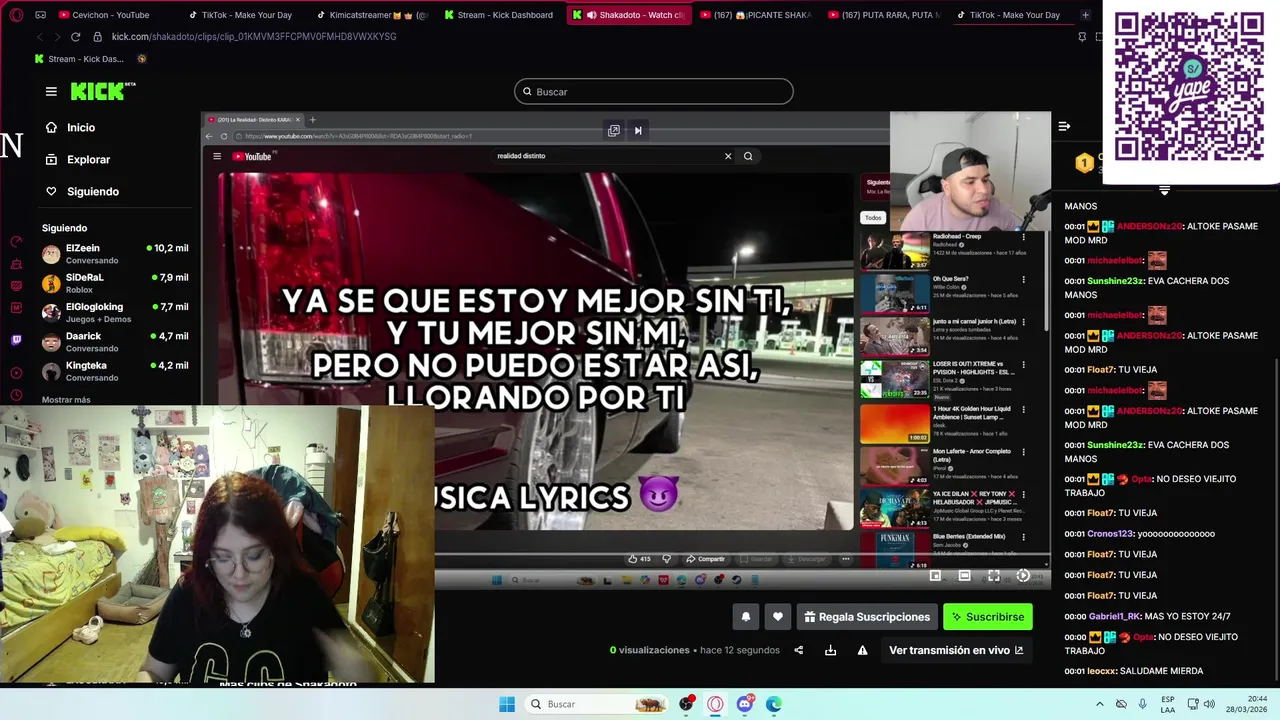Image resolution: width=1280 pixels, height=720 pixels.
Task: Open Siguiendo in Kick sidebar
Action: (x=92, y=191)
